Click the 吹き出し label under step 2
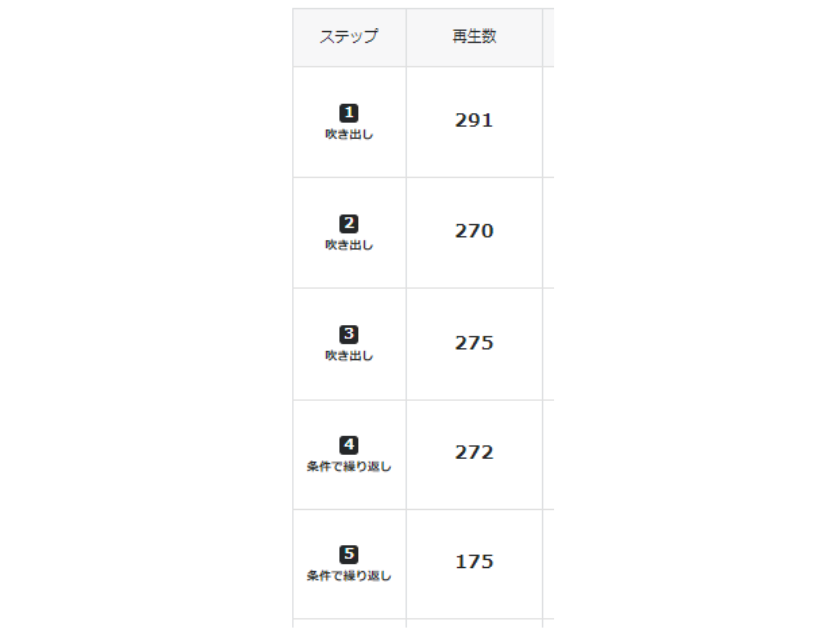The image size is (827, 635). coord(349,245)
